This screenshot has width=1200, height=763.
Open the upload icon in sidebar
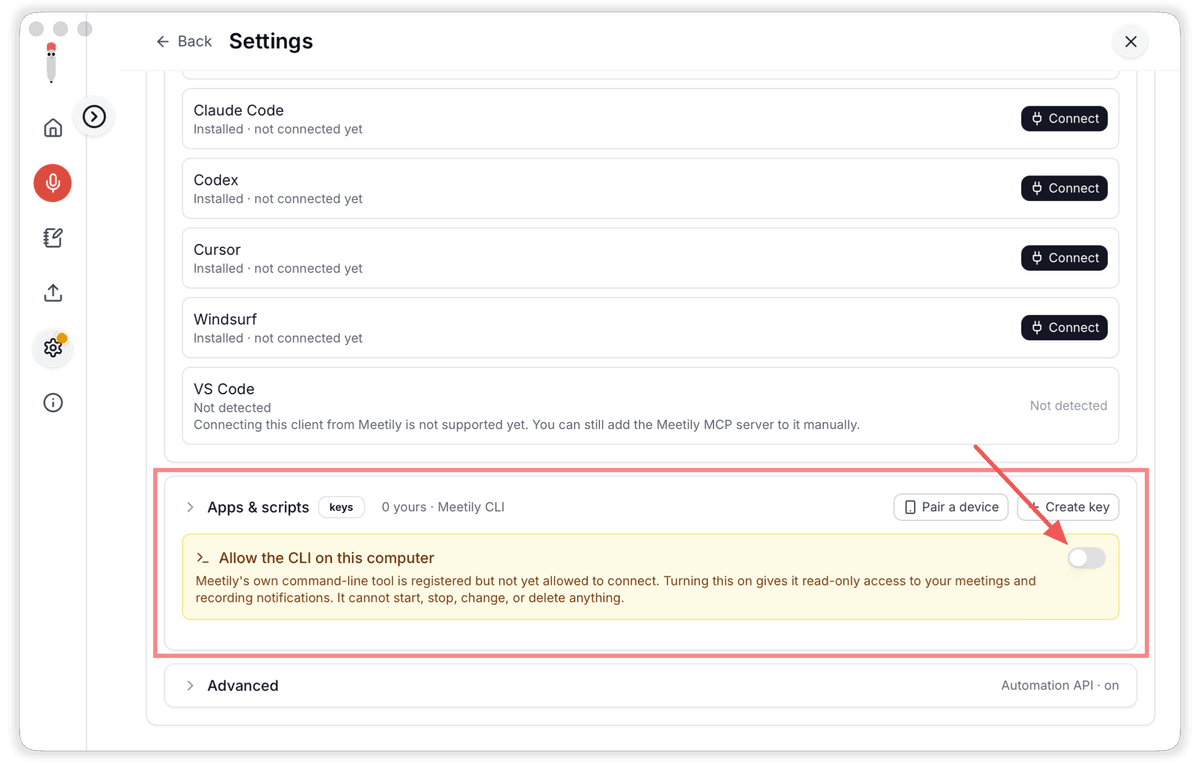point(53,293)
